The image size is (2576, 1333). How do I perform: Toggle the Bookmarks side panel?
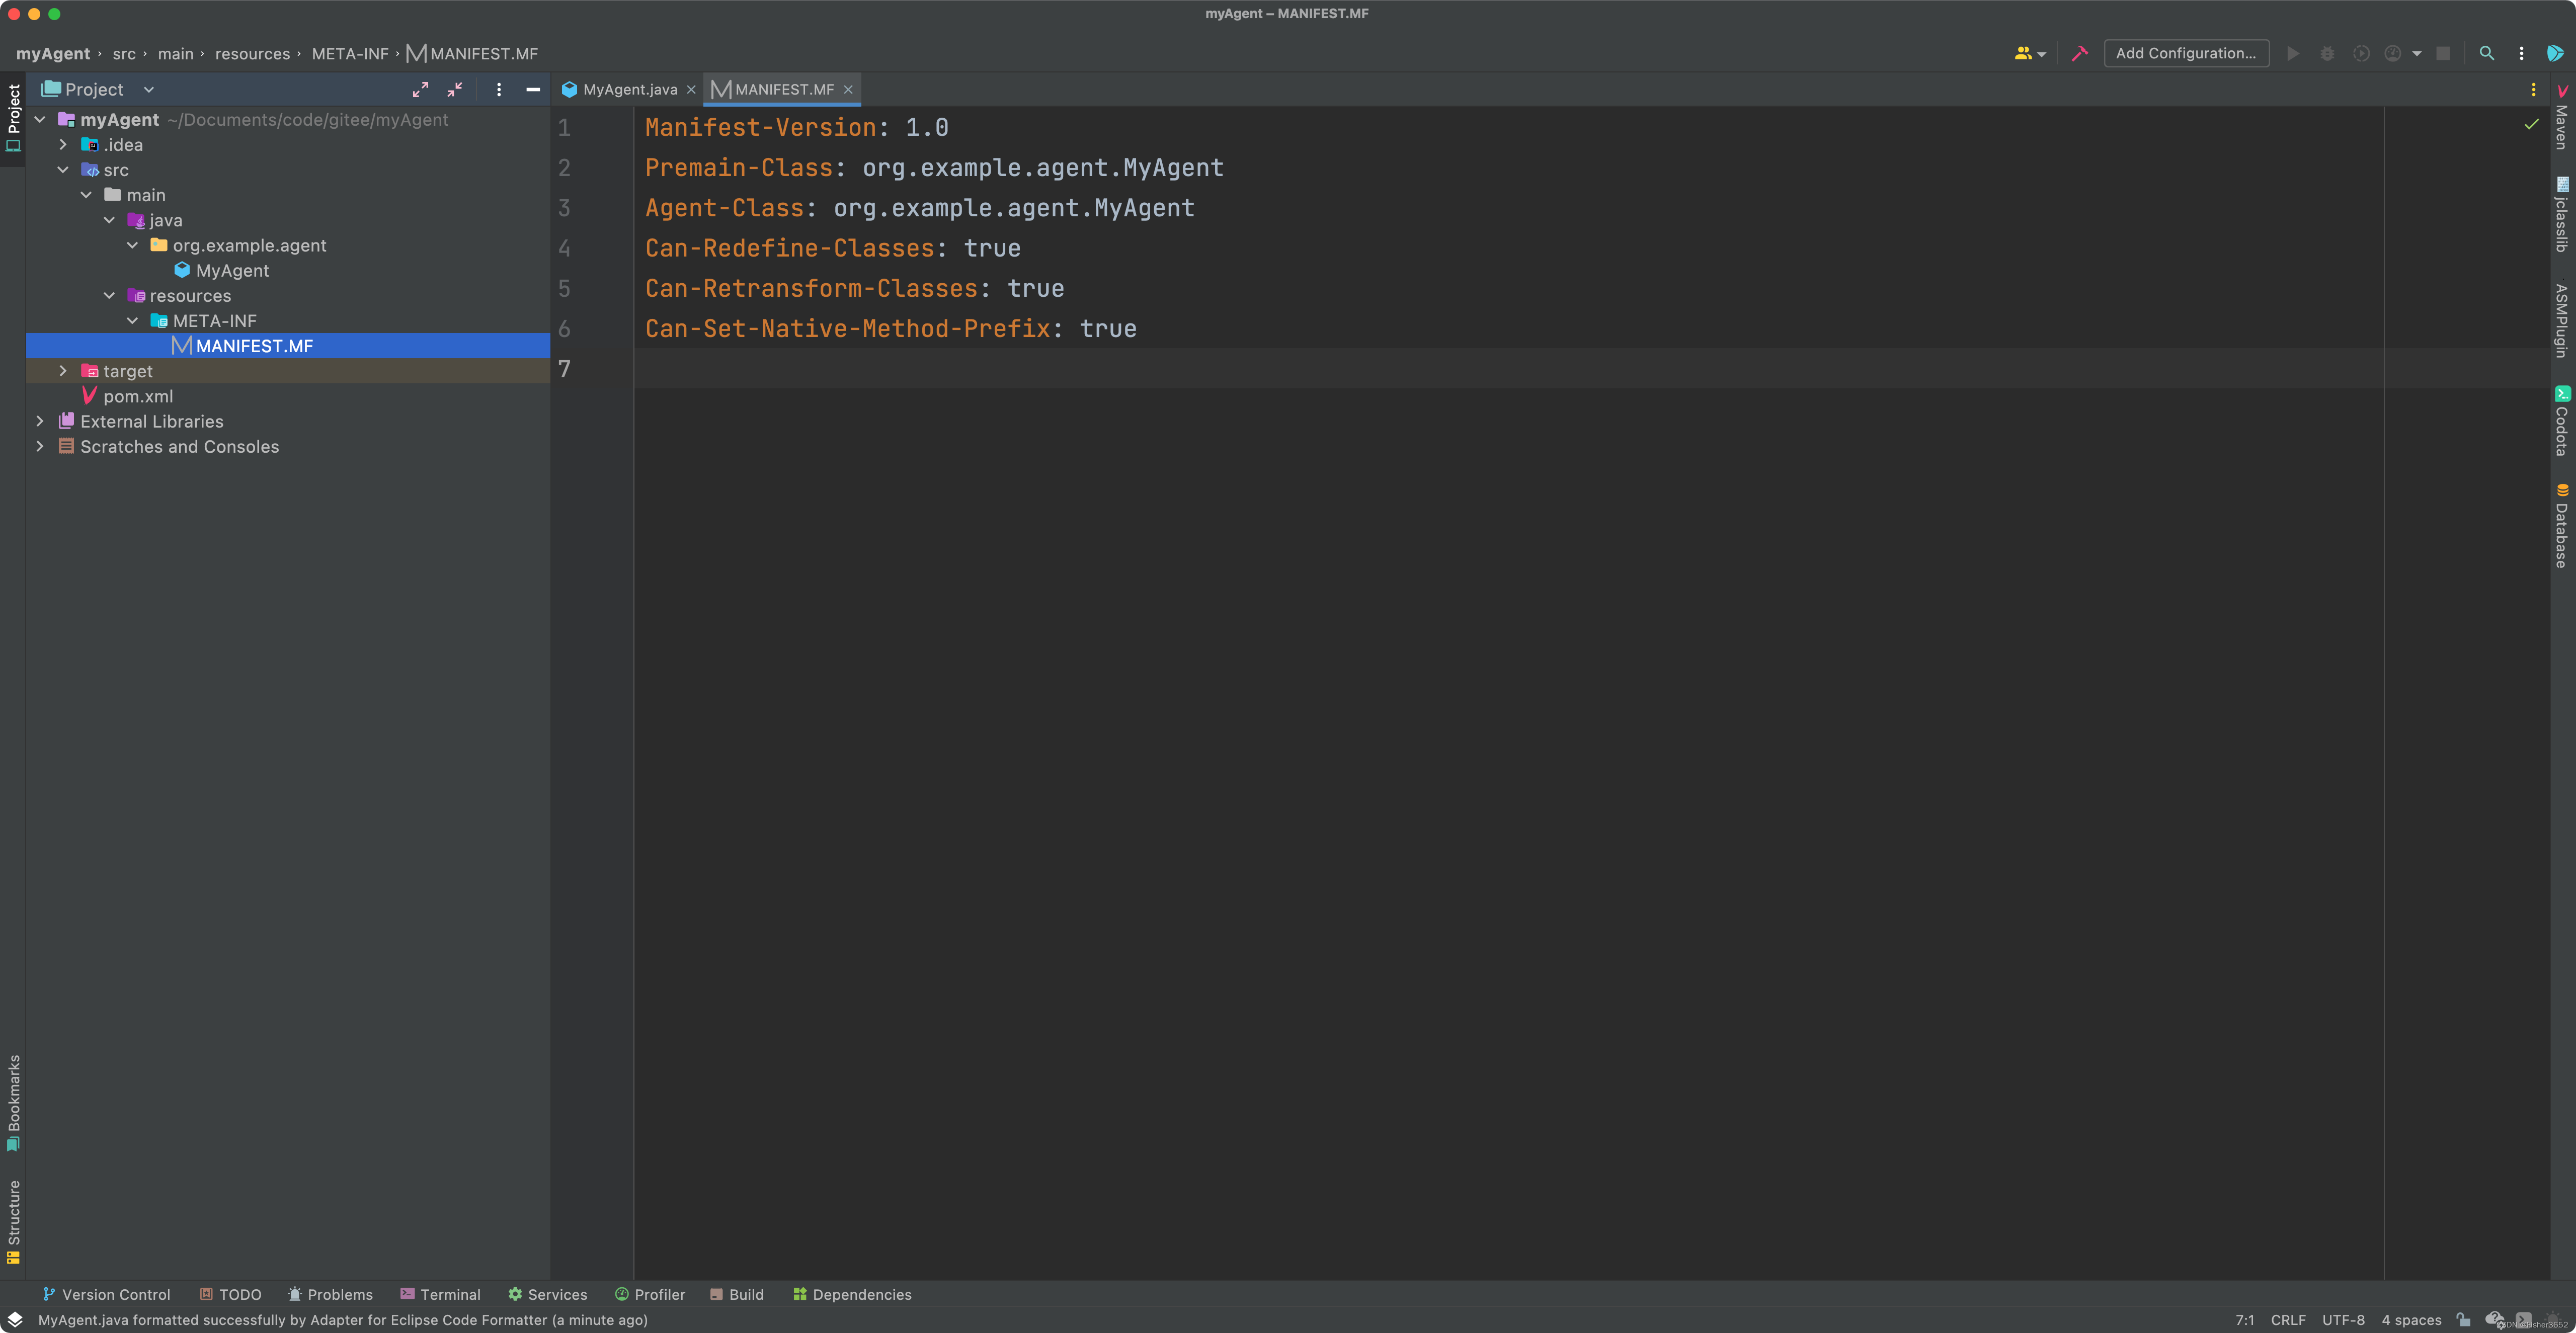(x=13, y=1100)
